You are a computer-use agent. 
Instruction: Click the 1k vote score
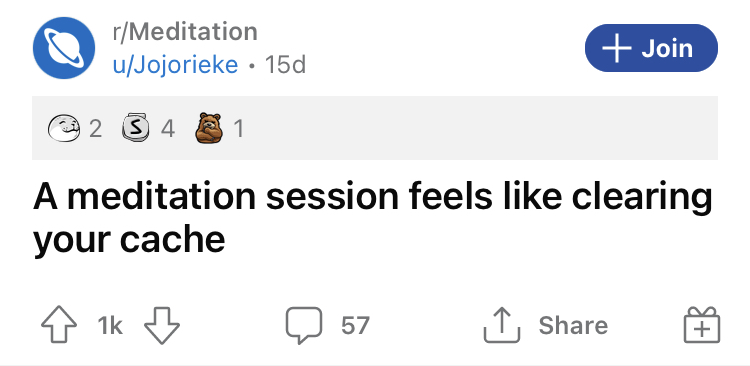110,326
